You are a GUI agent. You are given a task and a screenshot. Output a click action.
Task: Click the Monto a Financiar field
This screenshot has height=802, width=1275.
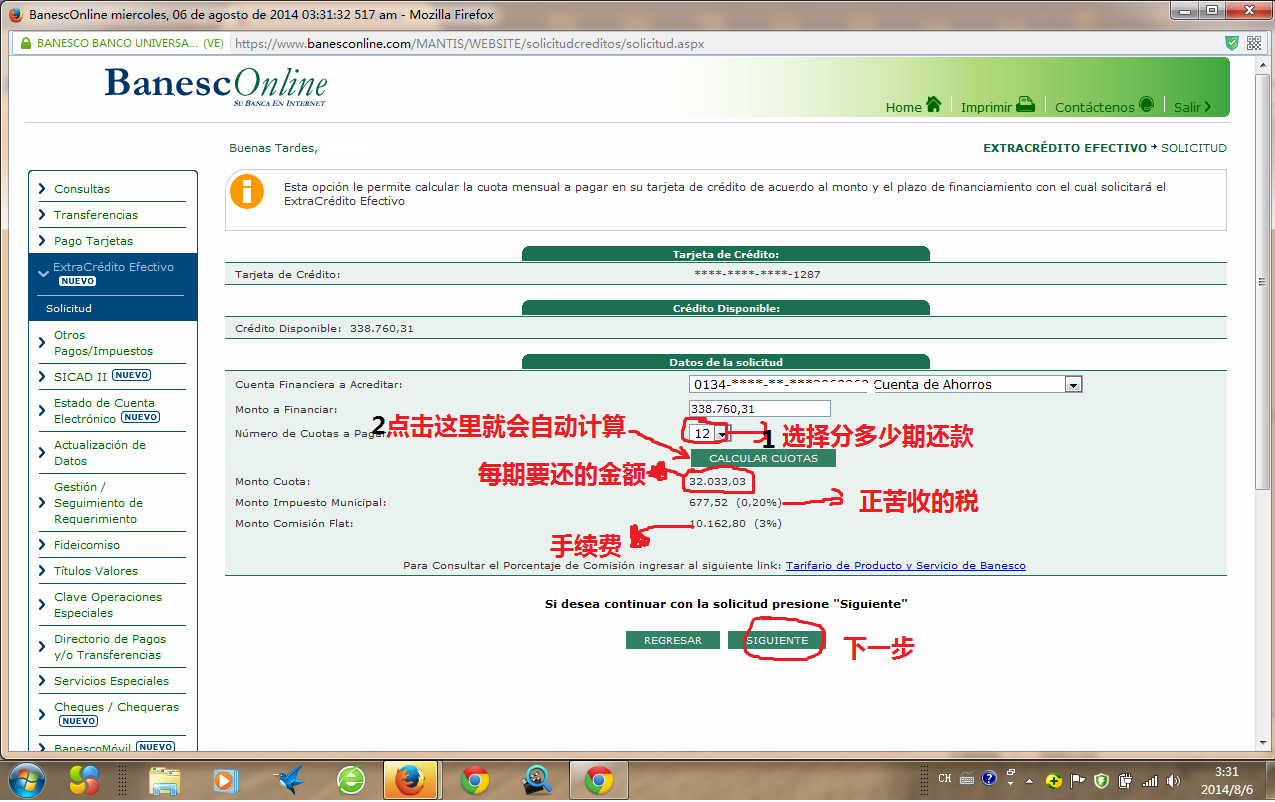point(760,409)
